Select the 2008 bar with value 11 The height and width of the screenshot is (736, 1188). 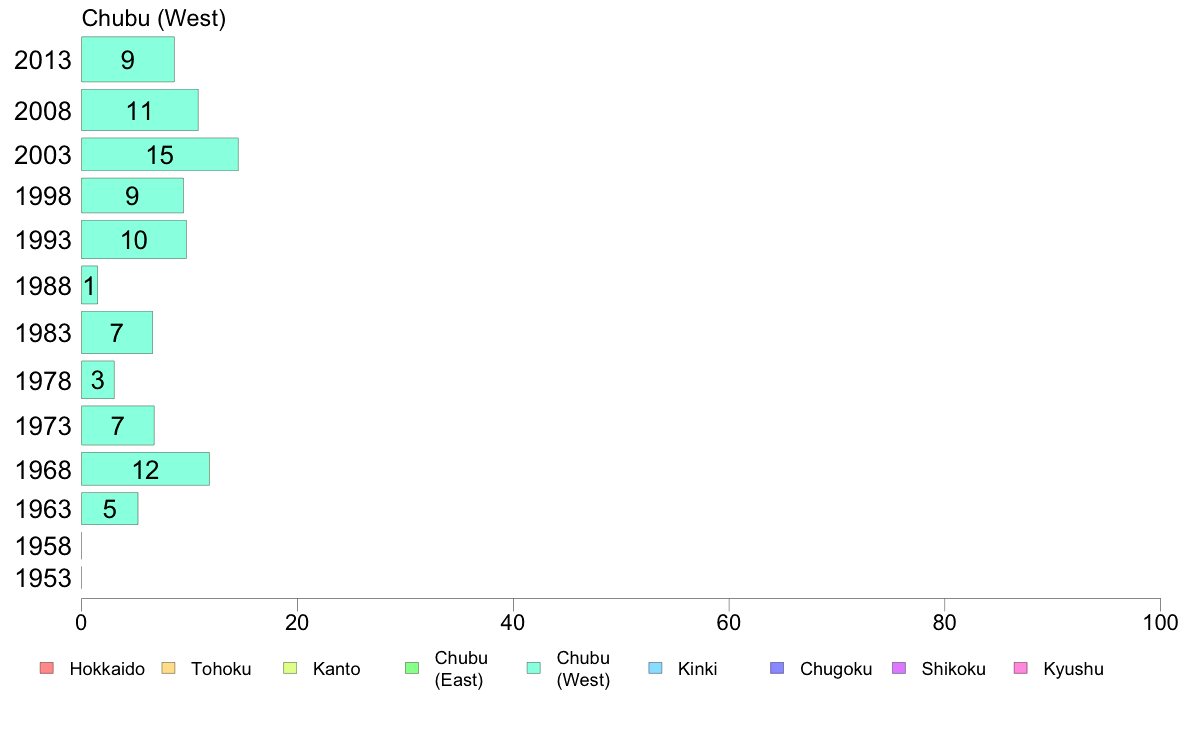(140, 110)
